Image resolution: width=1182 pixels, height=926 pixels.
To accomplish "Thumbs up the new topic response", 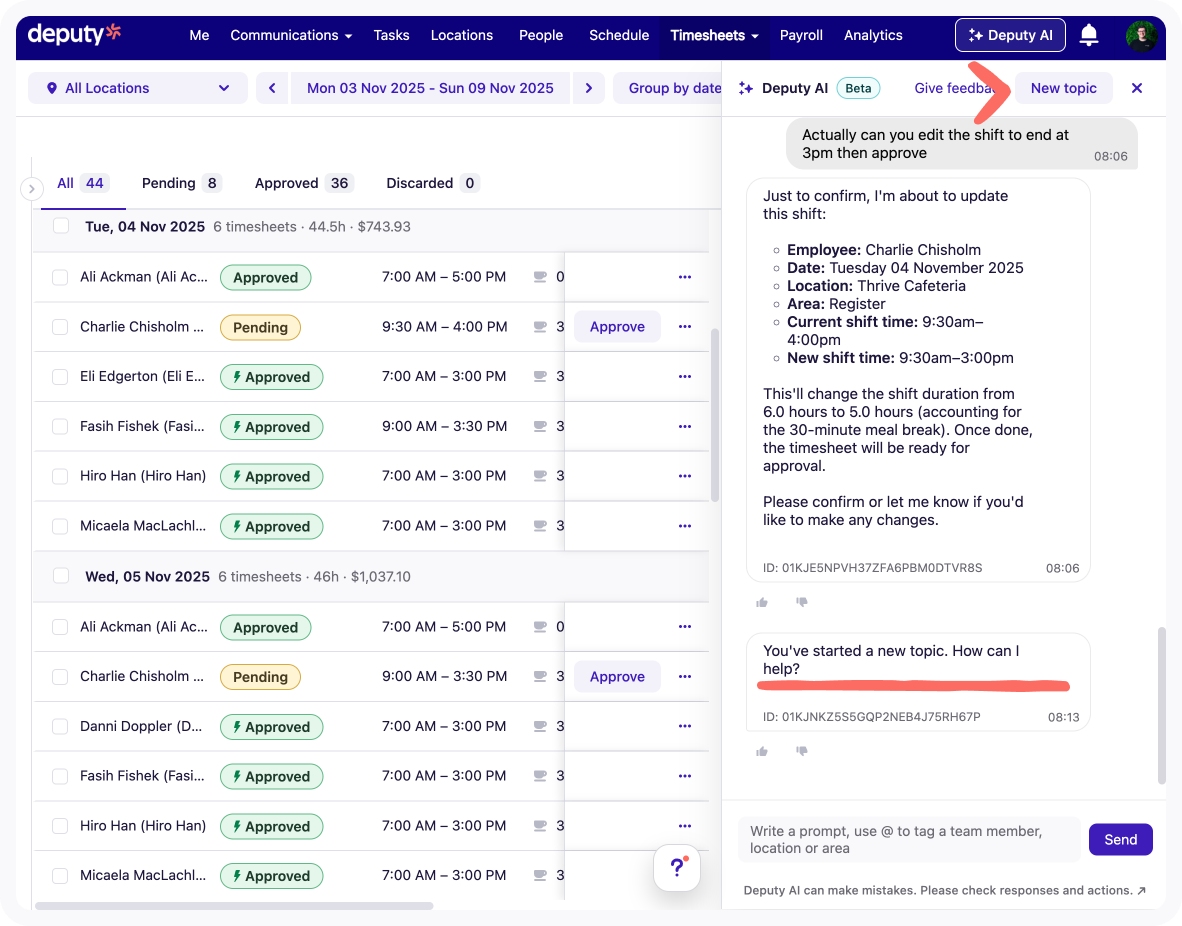I will [x=762, y=751].
